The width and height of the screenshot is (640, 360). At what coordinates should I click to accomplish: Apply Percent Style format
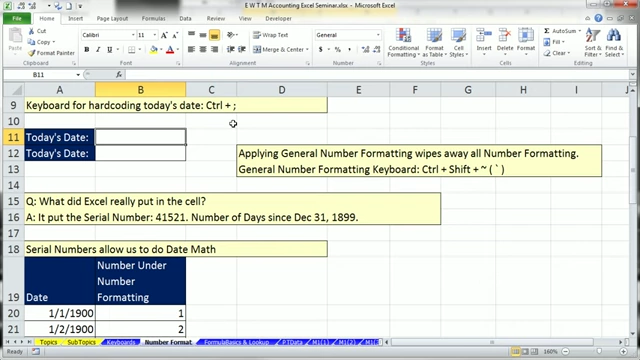(x=338, y=49)
